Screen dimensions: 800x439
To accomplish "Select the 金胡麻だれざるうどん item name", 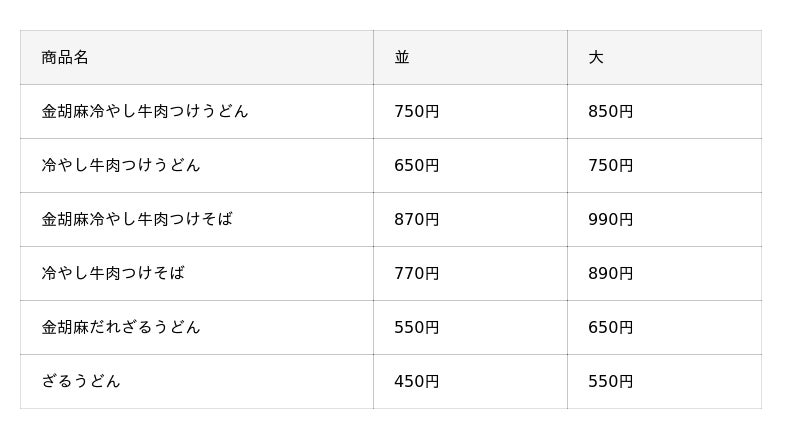I will tap(121, 327).
